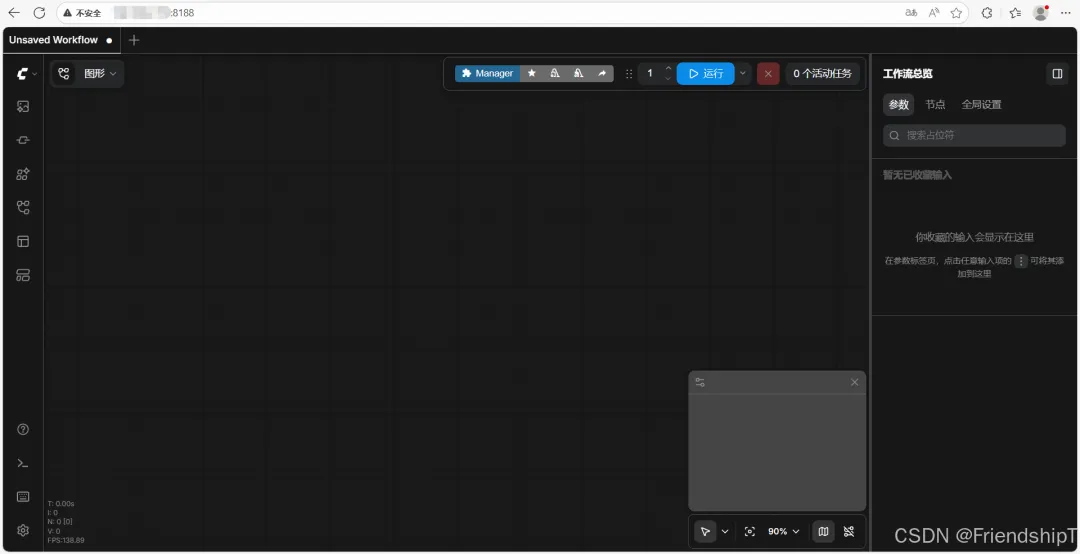Click the read aloud icon
Viewport: 1080px width, 554px height.
[x=934, y=12]
